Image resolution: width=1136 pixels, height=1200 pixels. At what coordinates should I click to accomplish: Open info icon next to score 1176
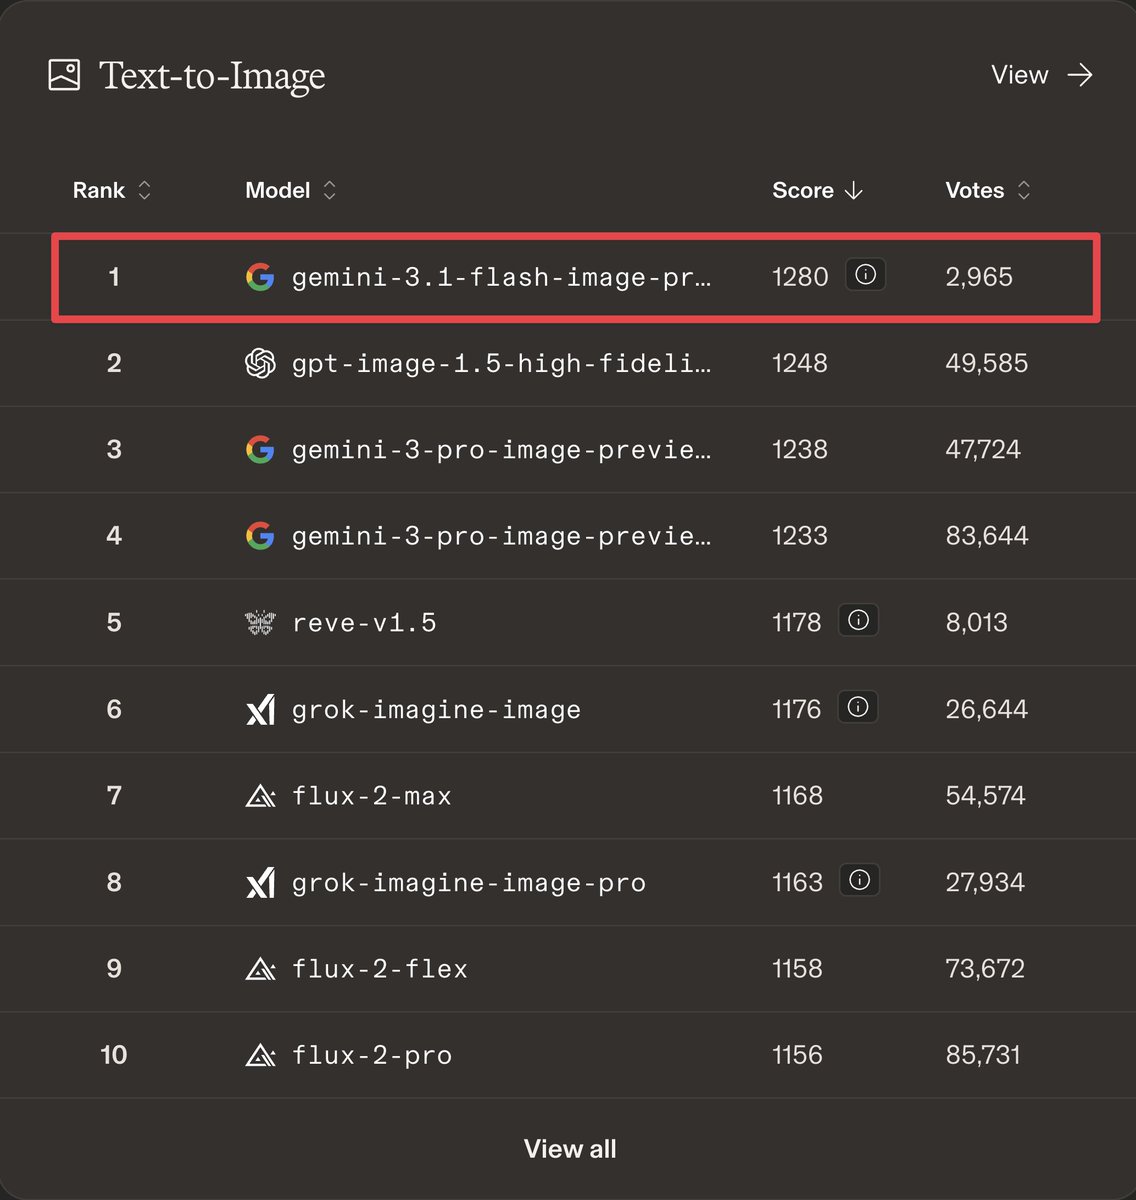(x=858, y=707)
